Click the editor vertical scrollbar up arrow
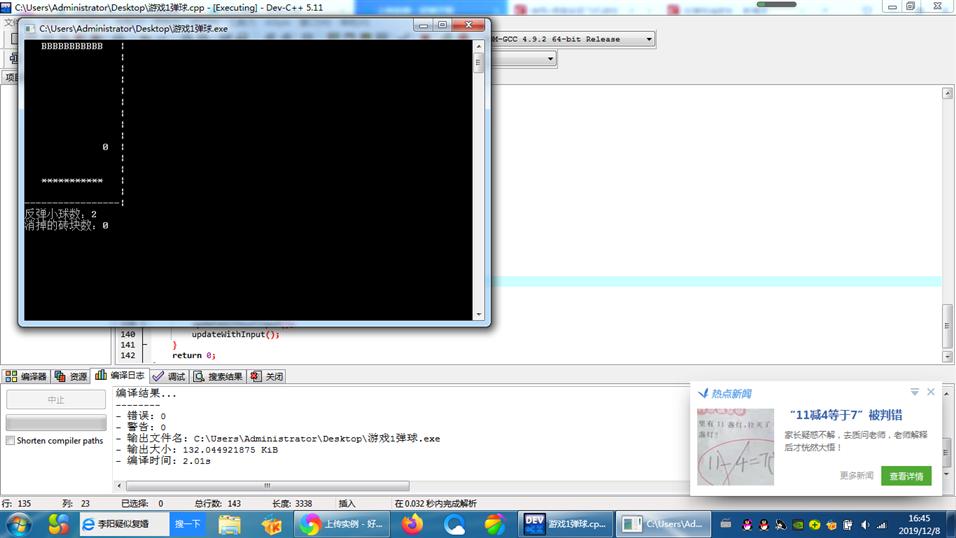Image resolution: width=956 pixels, height=538 pixels. 947,93
